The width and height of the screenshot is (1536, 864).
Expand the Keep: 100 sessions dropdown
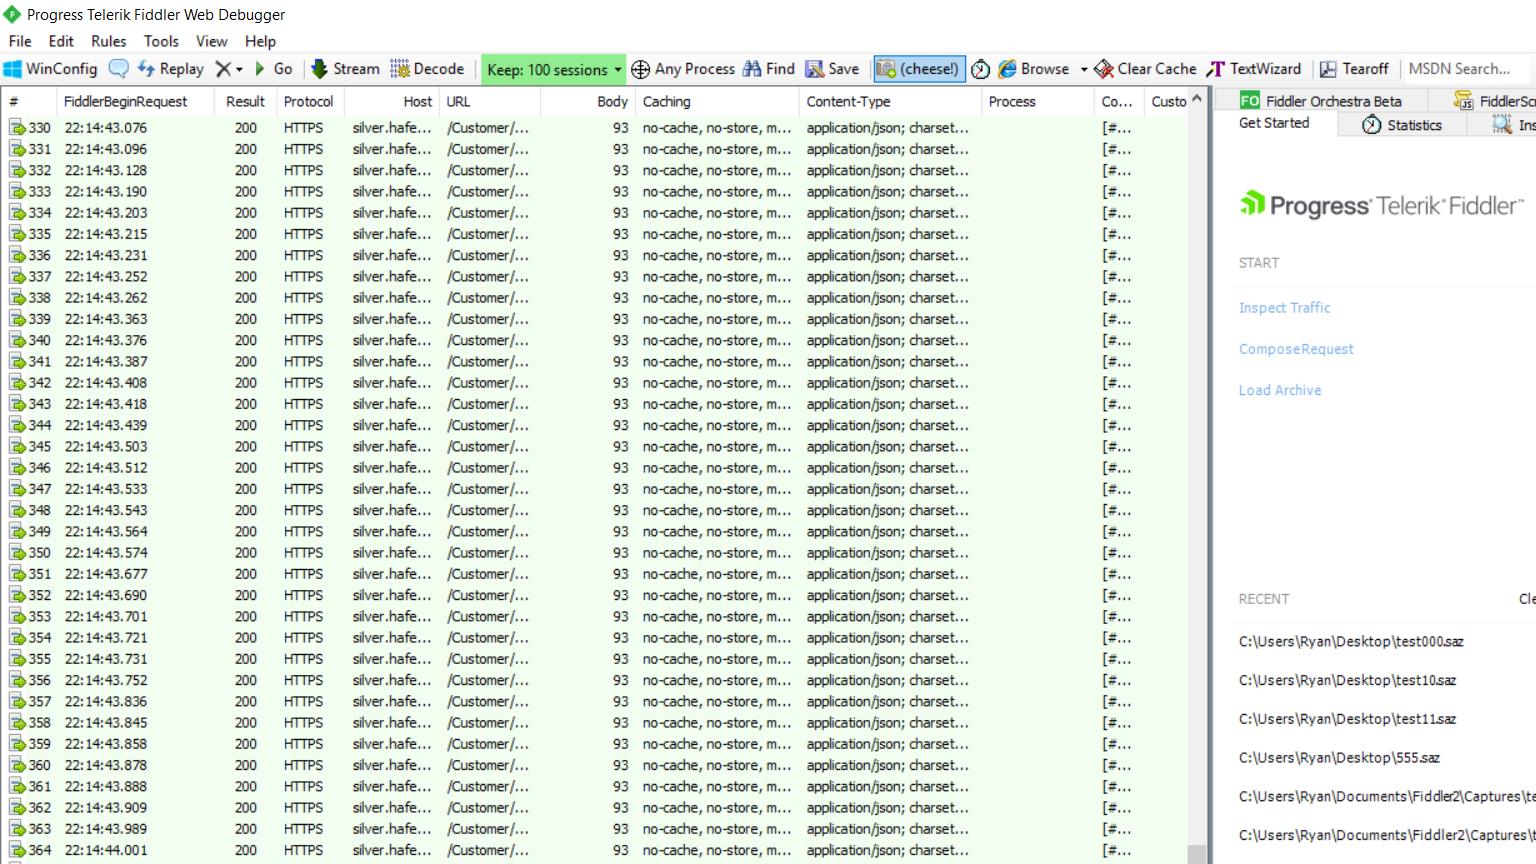(618, 70)
